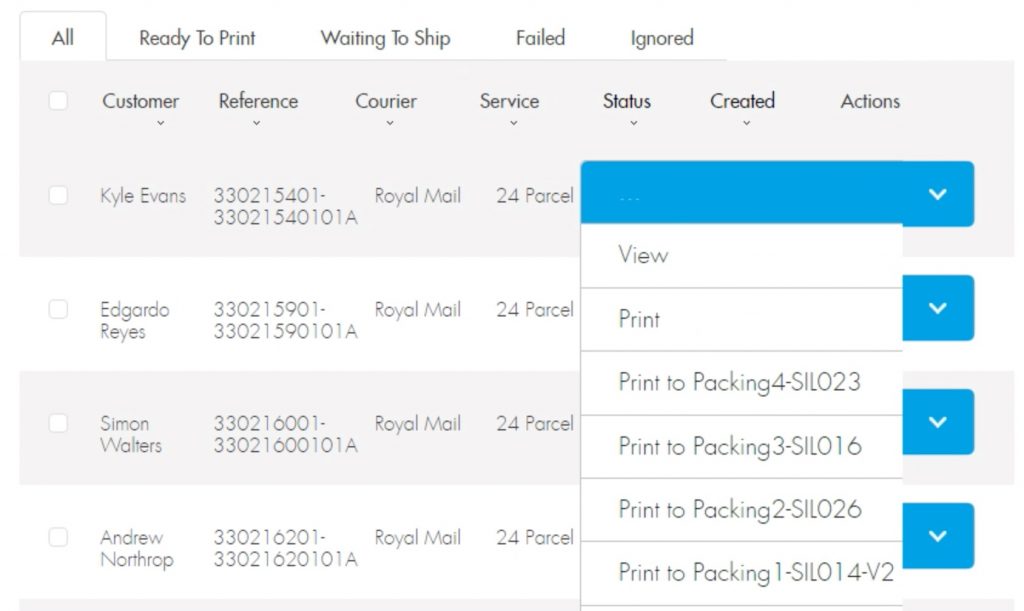Expand the Actions column options
The width and height of the screenshot is (1024, 611).
click(868, 101)
